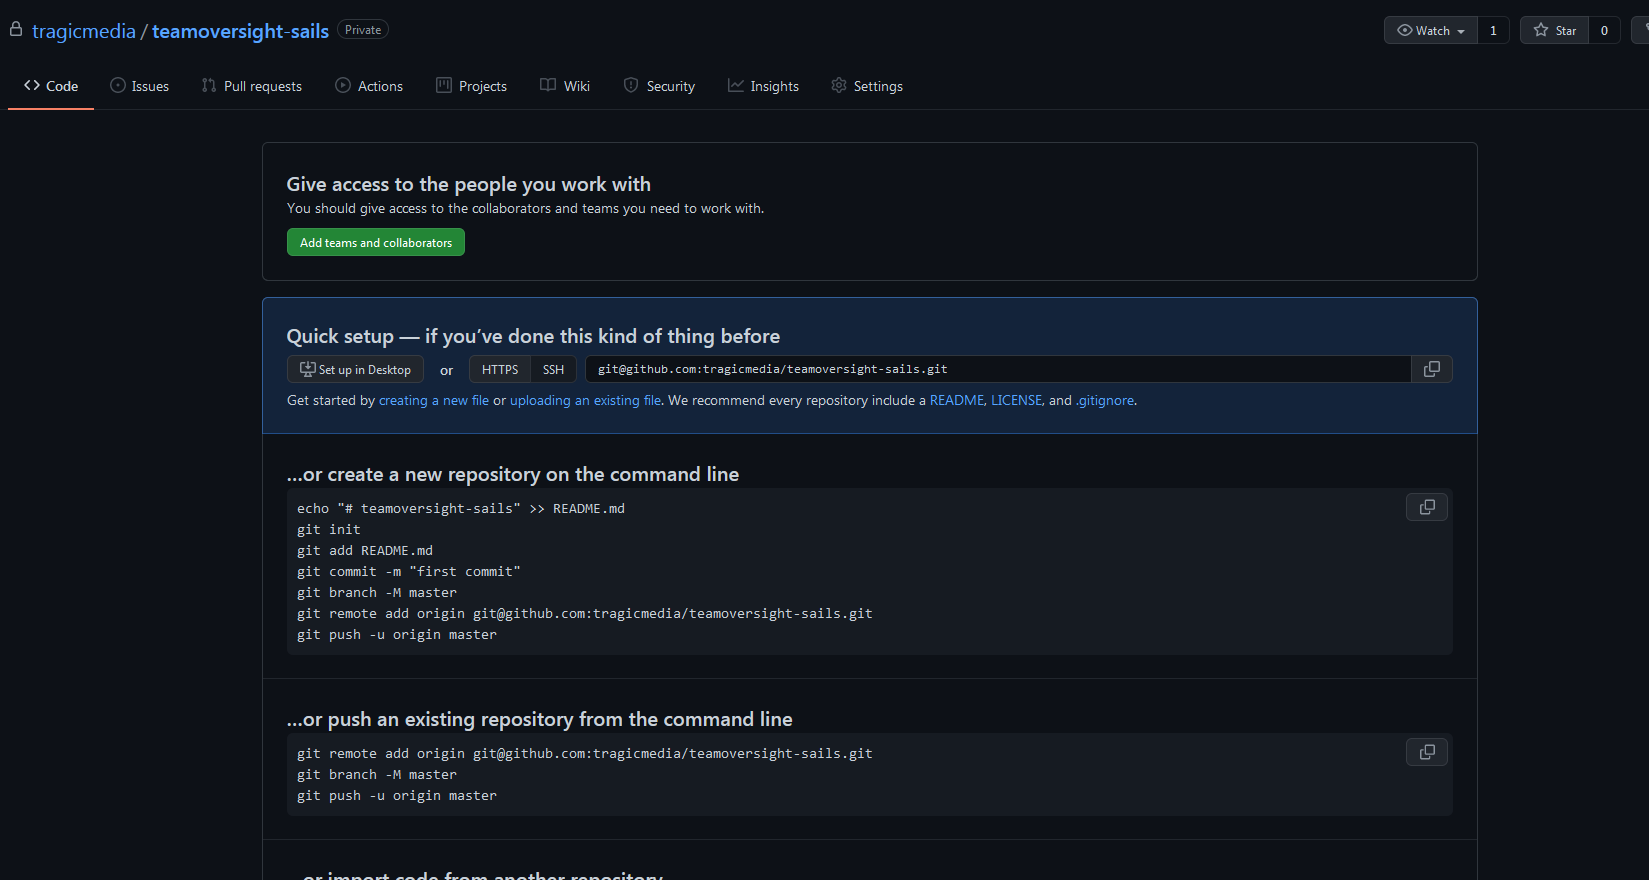Viewport: 1649px width, 880px height.
Task: Switch to the Pull requests tab
Action: pyautogui.click(x=252, y=86)
